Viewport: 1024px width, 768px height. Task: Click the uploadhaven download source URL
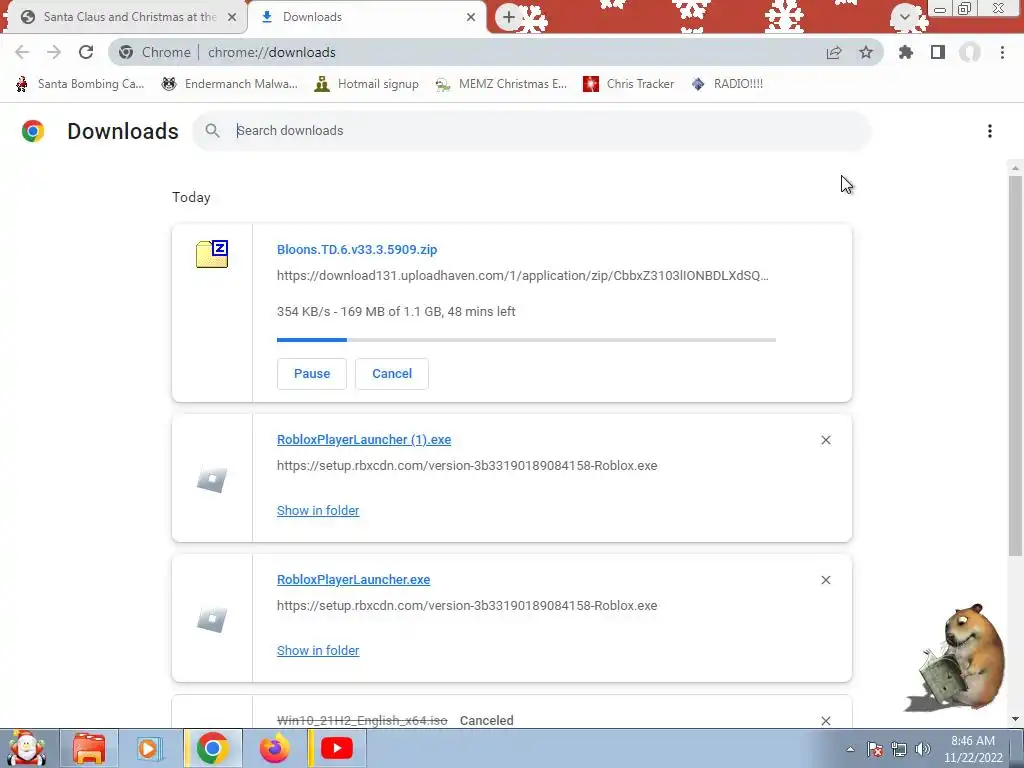coord(522,276)
